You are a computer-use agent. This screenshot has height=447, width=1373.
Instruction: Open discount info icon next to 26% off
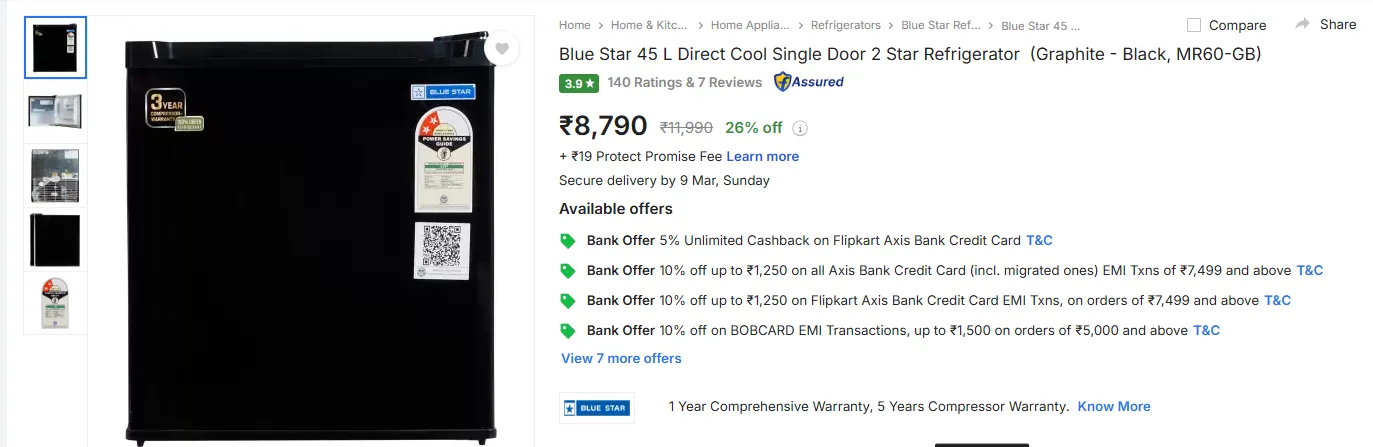tap(799, 128)
